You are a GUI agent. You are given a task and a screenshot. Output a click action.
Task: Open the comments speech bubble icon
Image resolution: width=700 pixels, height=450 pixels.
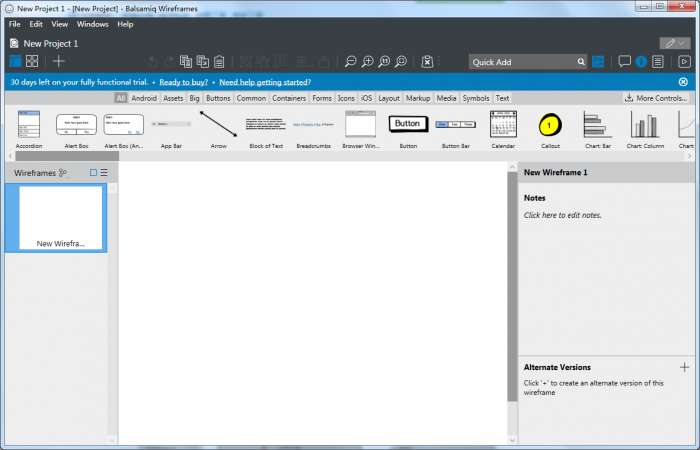[624, 61]
